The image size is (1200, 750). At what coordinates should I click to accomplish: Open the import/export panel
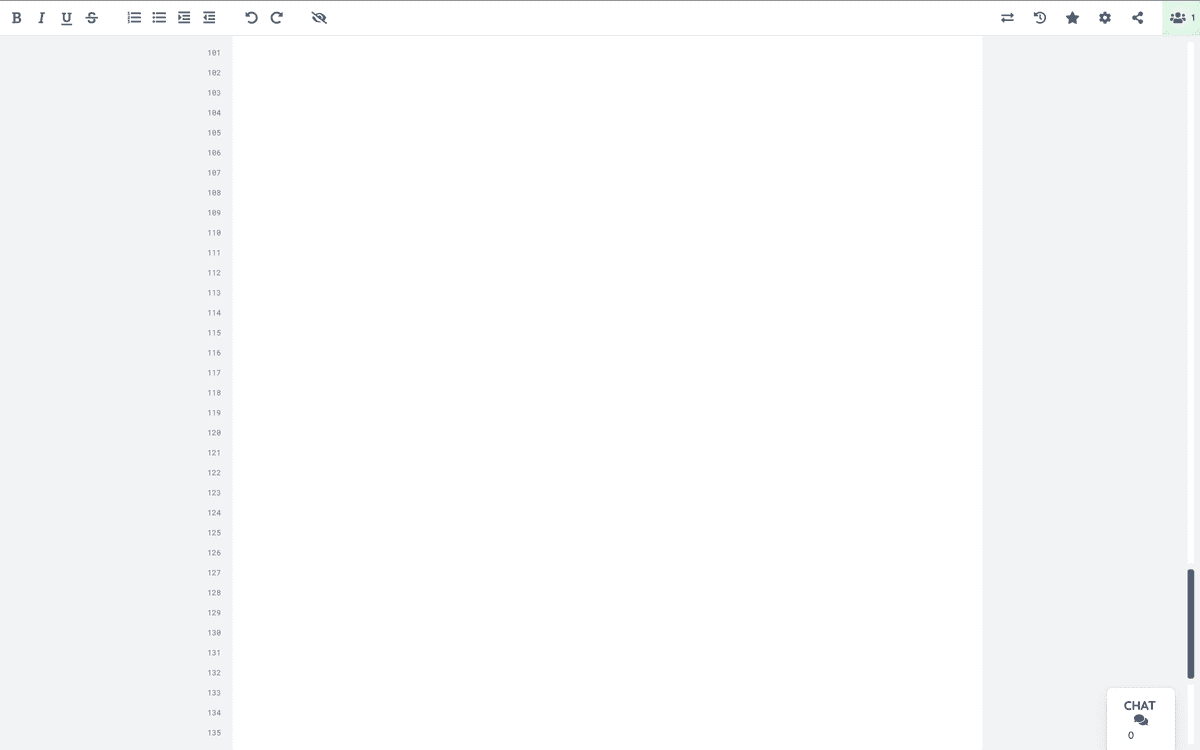(1007, 17)
